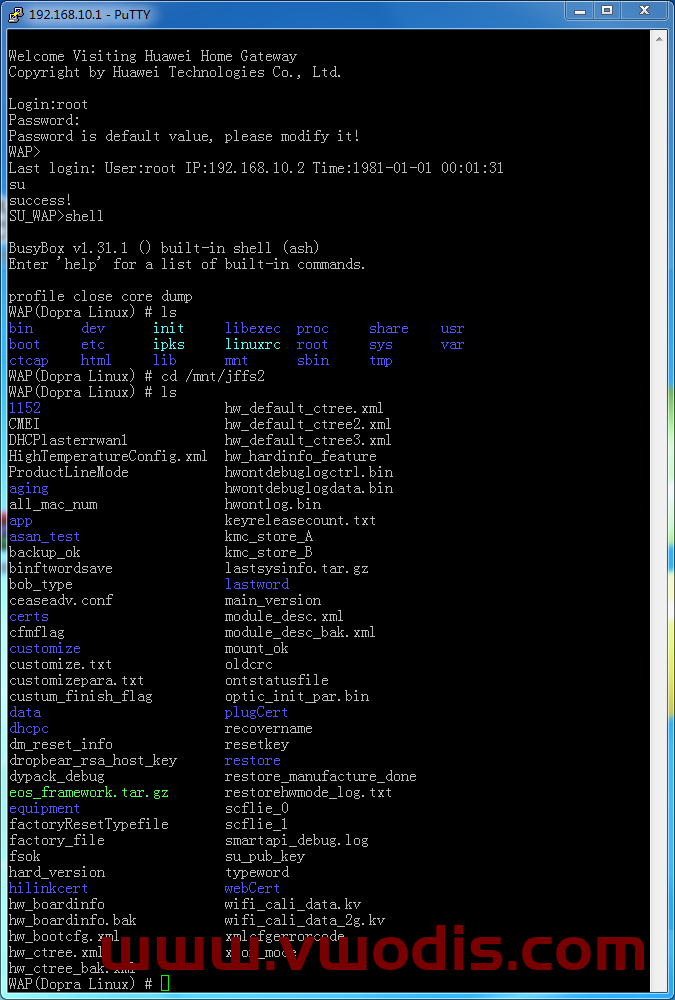Image resolution: width=675 pixels, height=1000 pixels.
Task: Select the 'su_pub_key' file name
Action: [x=265, y=856]
